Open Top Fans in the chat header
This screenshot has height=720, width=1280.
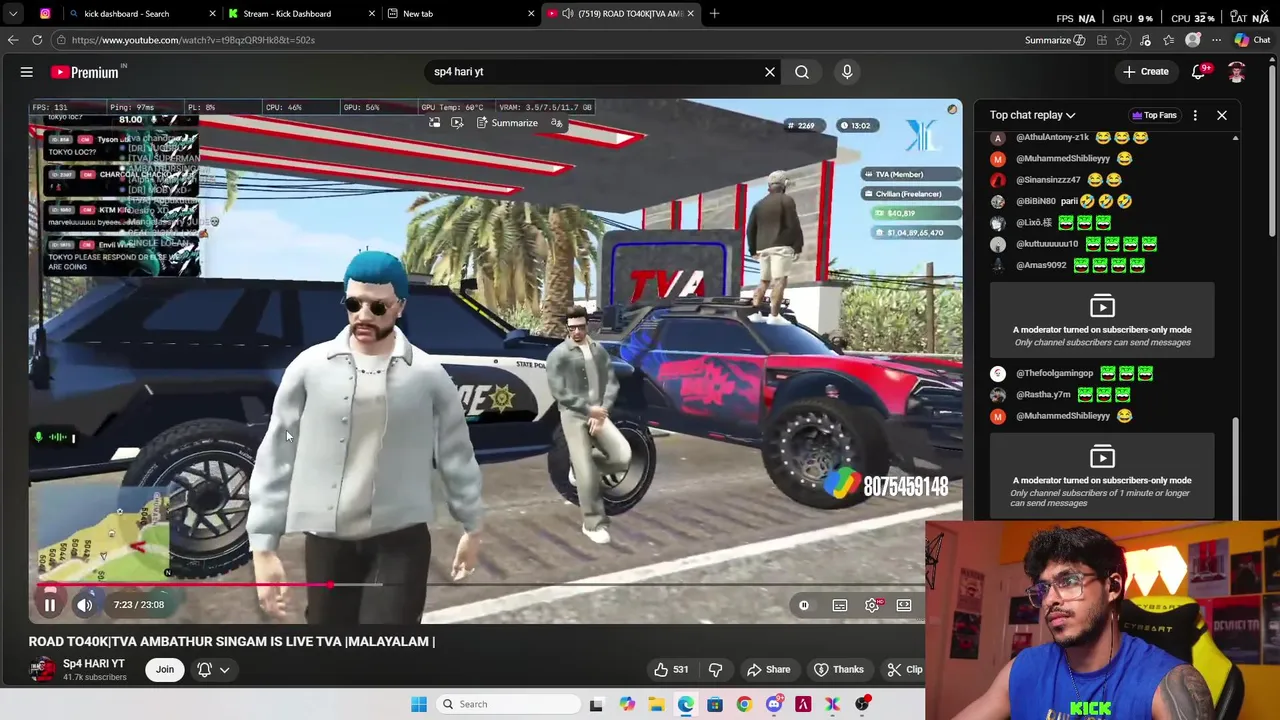(1153, 115)
